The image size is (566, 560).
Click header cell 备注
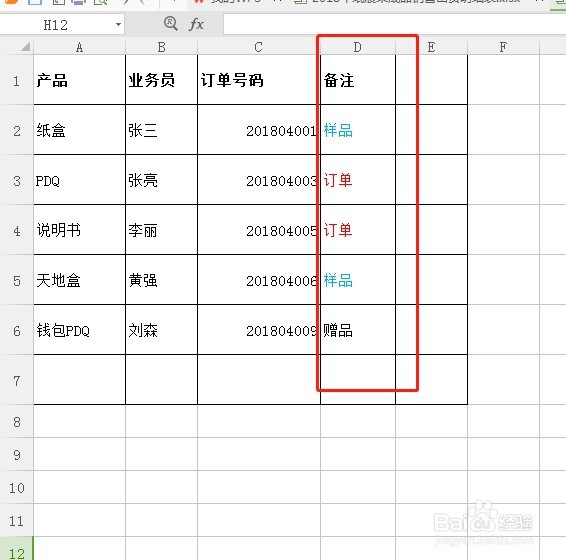click(358, 80)
